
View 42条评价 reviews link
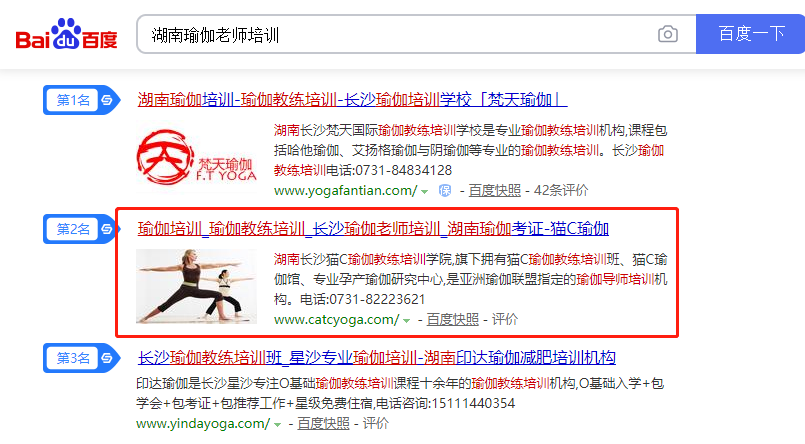[561, 190]
